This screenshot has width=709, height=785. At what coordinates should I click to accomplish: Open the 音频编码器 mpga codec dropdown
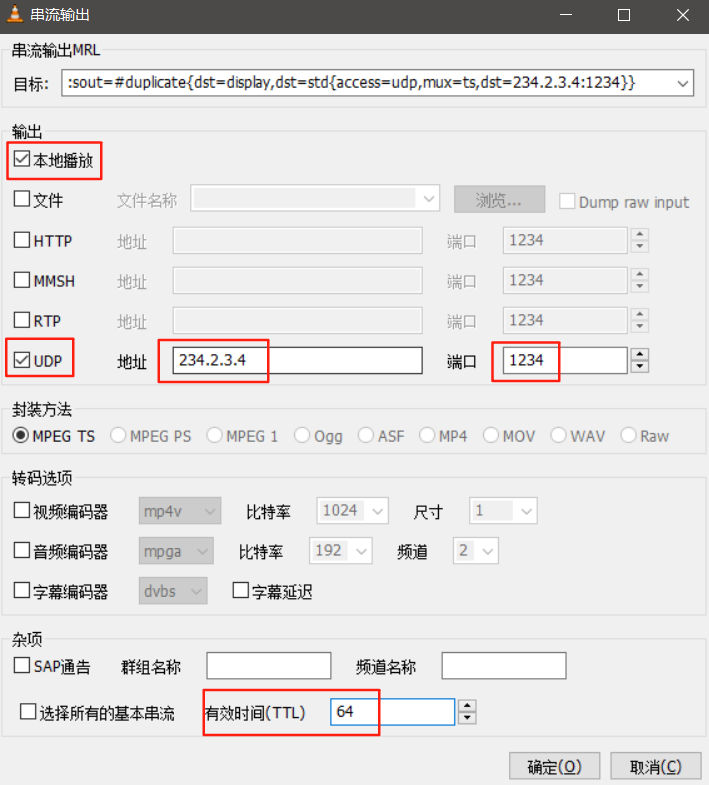[x=176, y=551]
